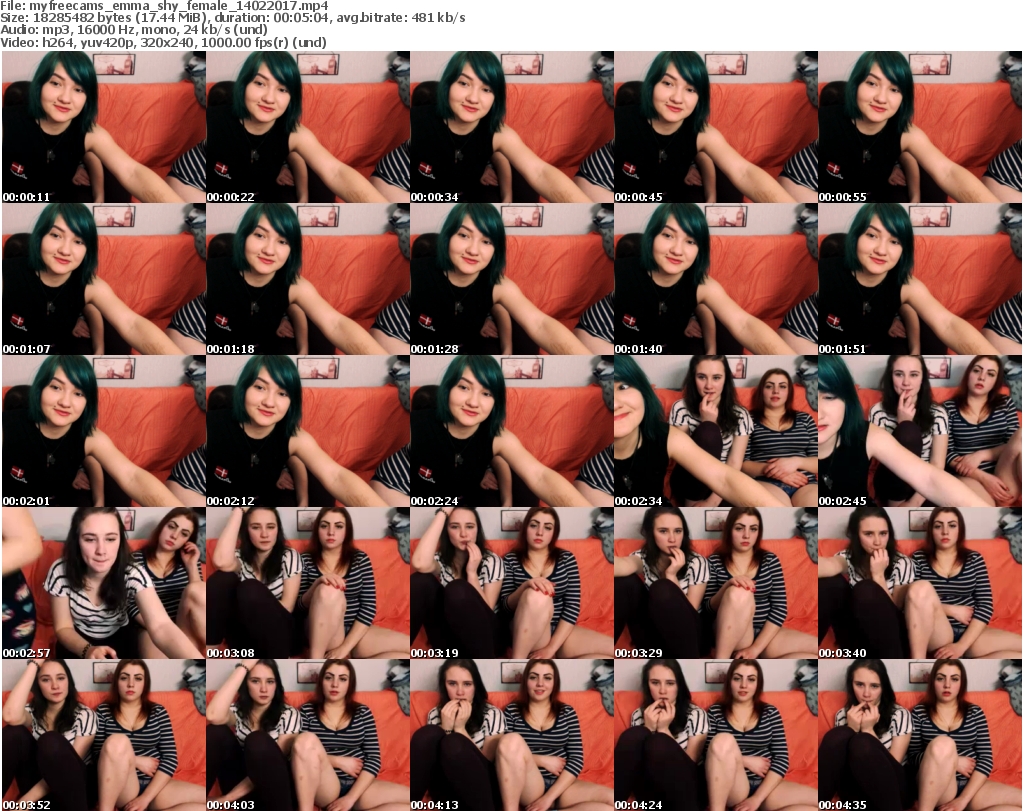This screenshot has width=1024, height=811.
Task: Open the frame at 00:01:28
Action: click(x=512, y=279)
